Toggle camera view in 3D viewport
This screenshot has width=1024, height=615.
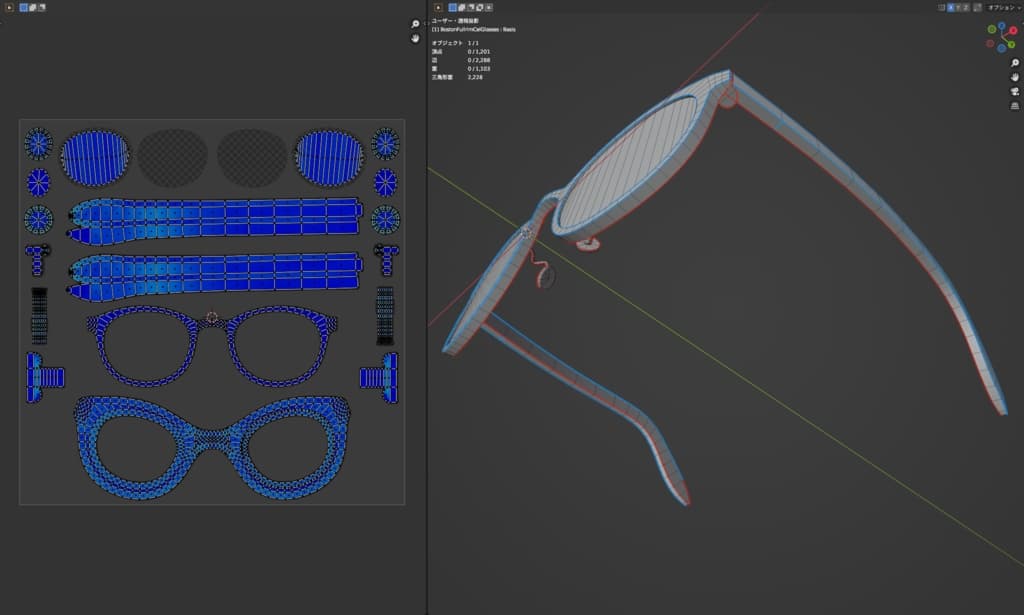click(1014, 91)
